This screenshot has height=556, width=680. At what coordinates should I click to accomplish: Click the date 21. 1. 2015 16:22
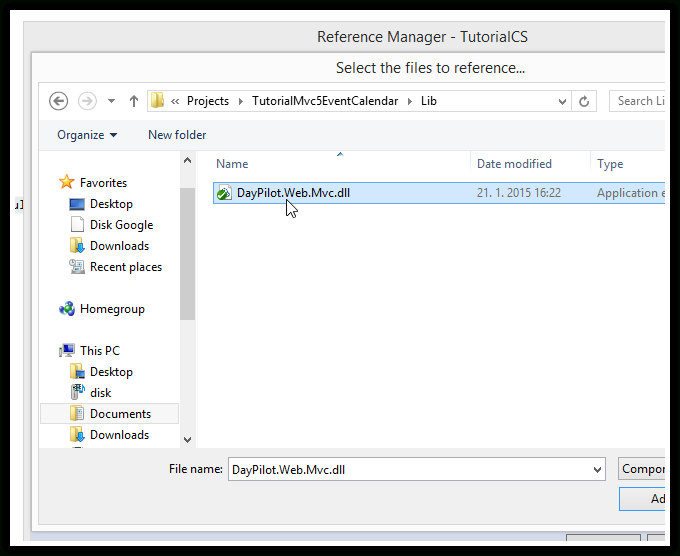(x=519, y=193)
